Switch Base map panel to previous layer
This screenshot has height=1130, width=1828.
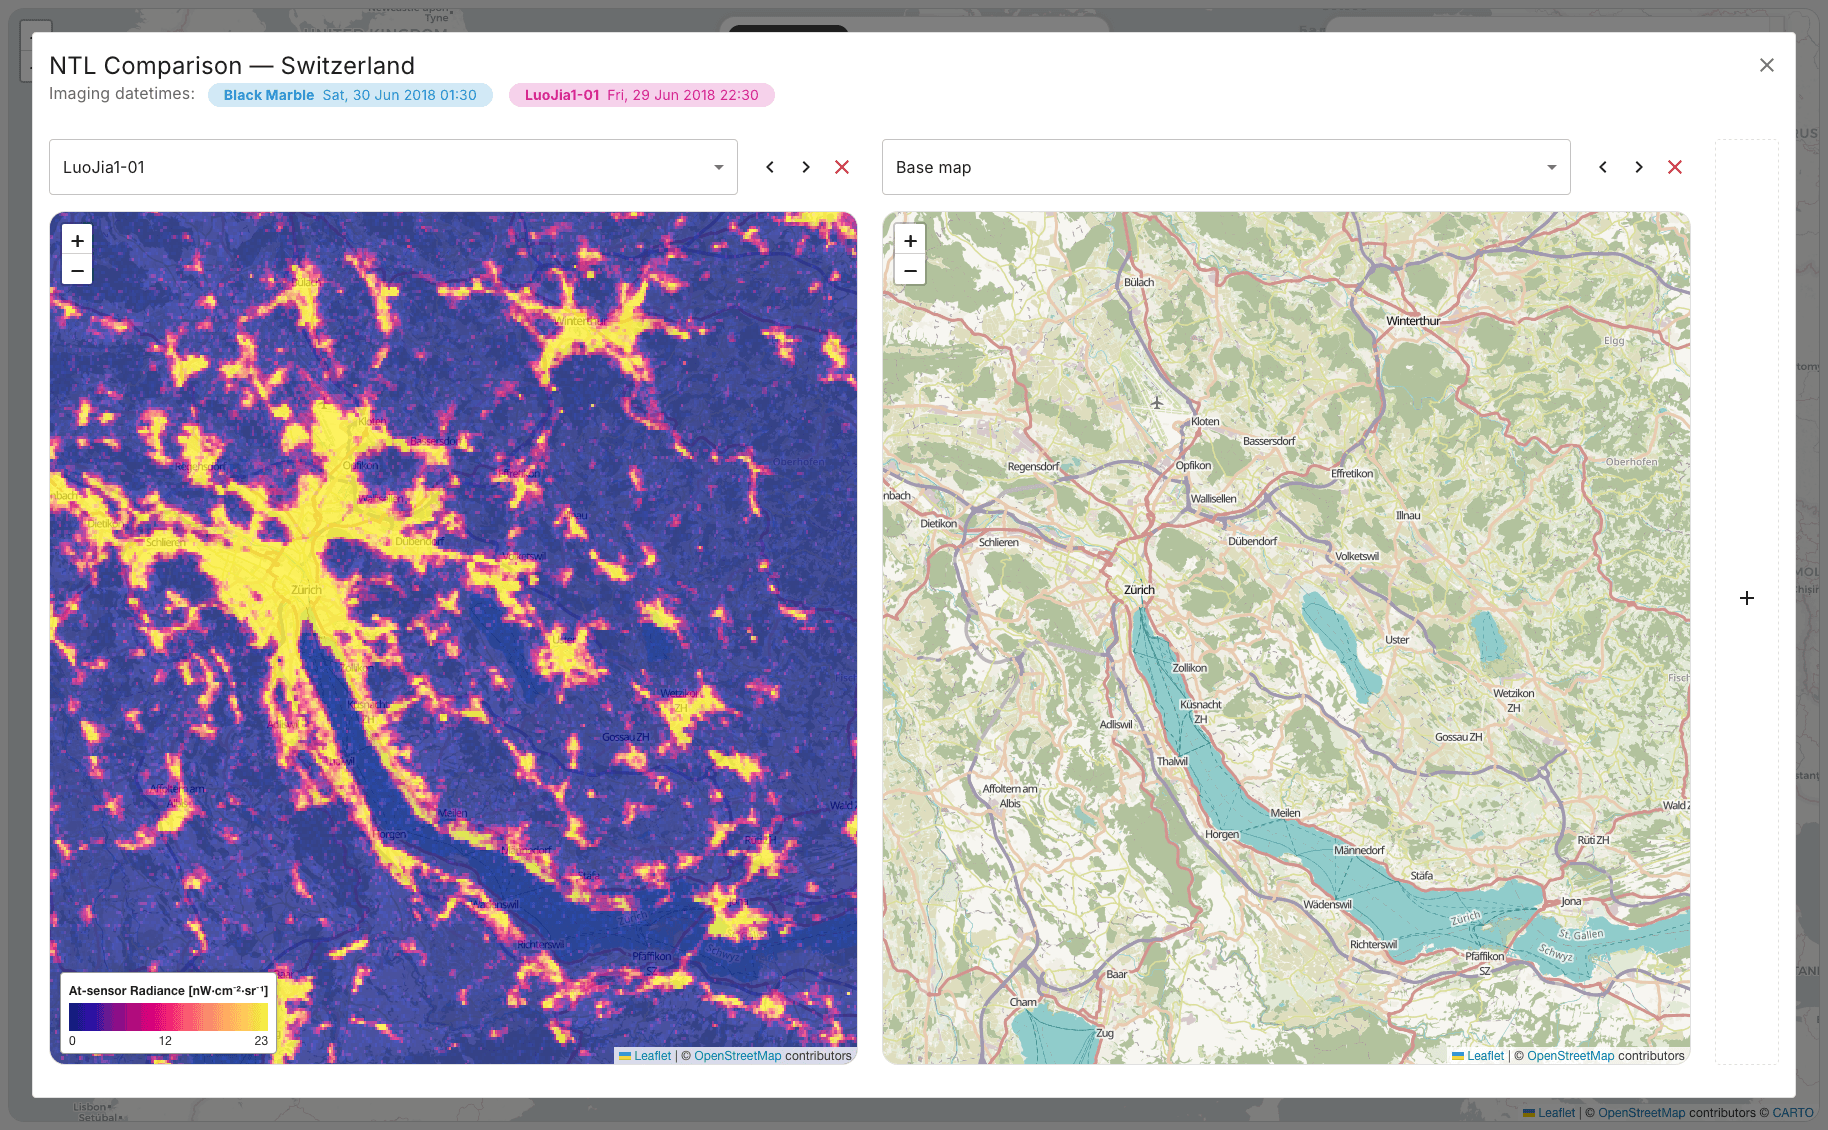pyautogui.click(x=1603, y=167)
